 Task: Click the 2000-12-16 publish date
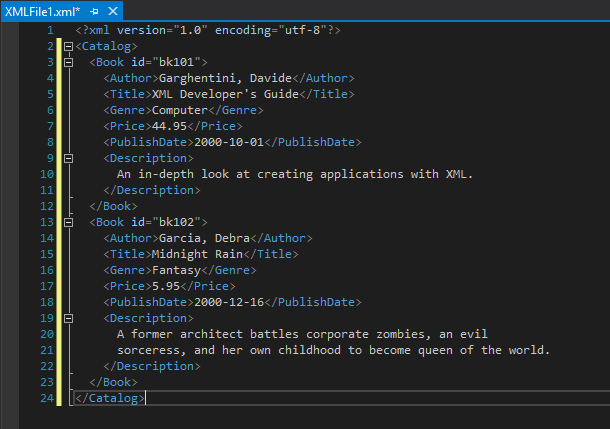click(228, 302)
